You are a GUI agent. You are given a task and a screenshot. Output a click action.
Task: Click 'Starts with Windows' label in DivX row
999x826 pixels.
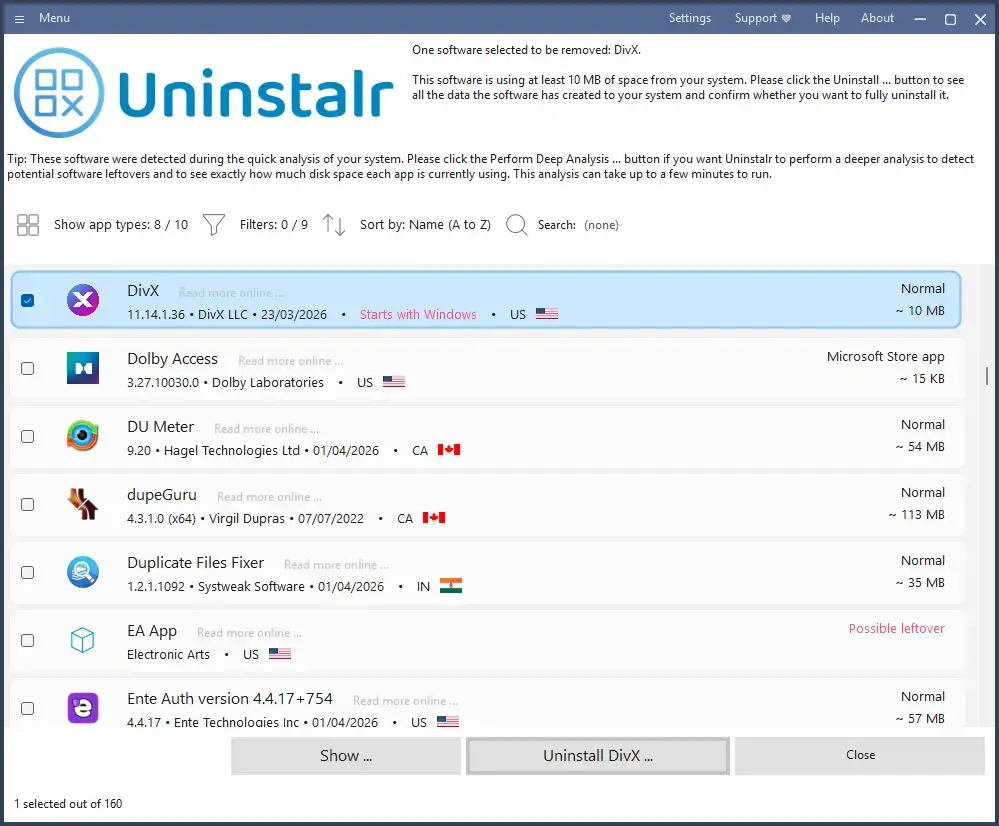[x=418, y=314]
